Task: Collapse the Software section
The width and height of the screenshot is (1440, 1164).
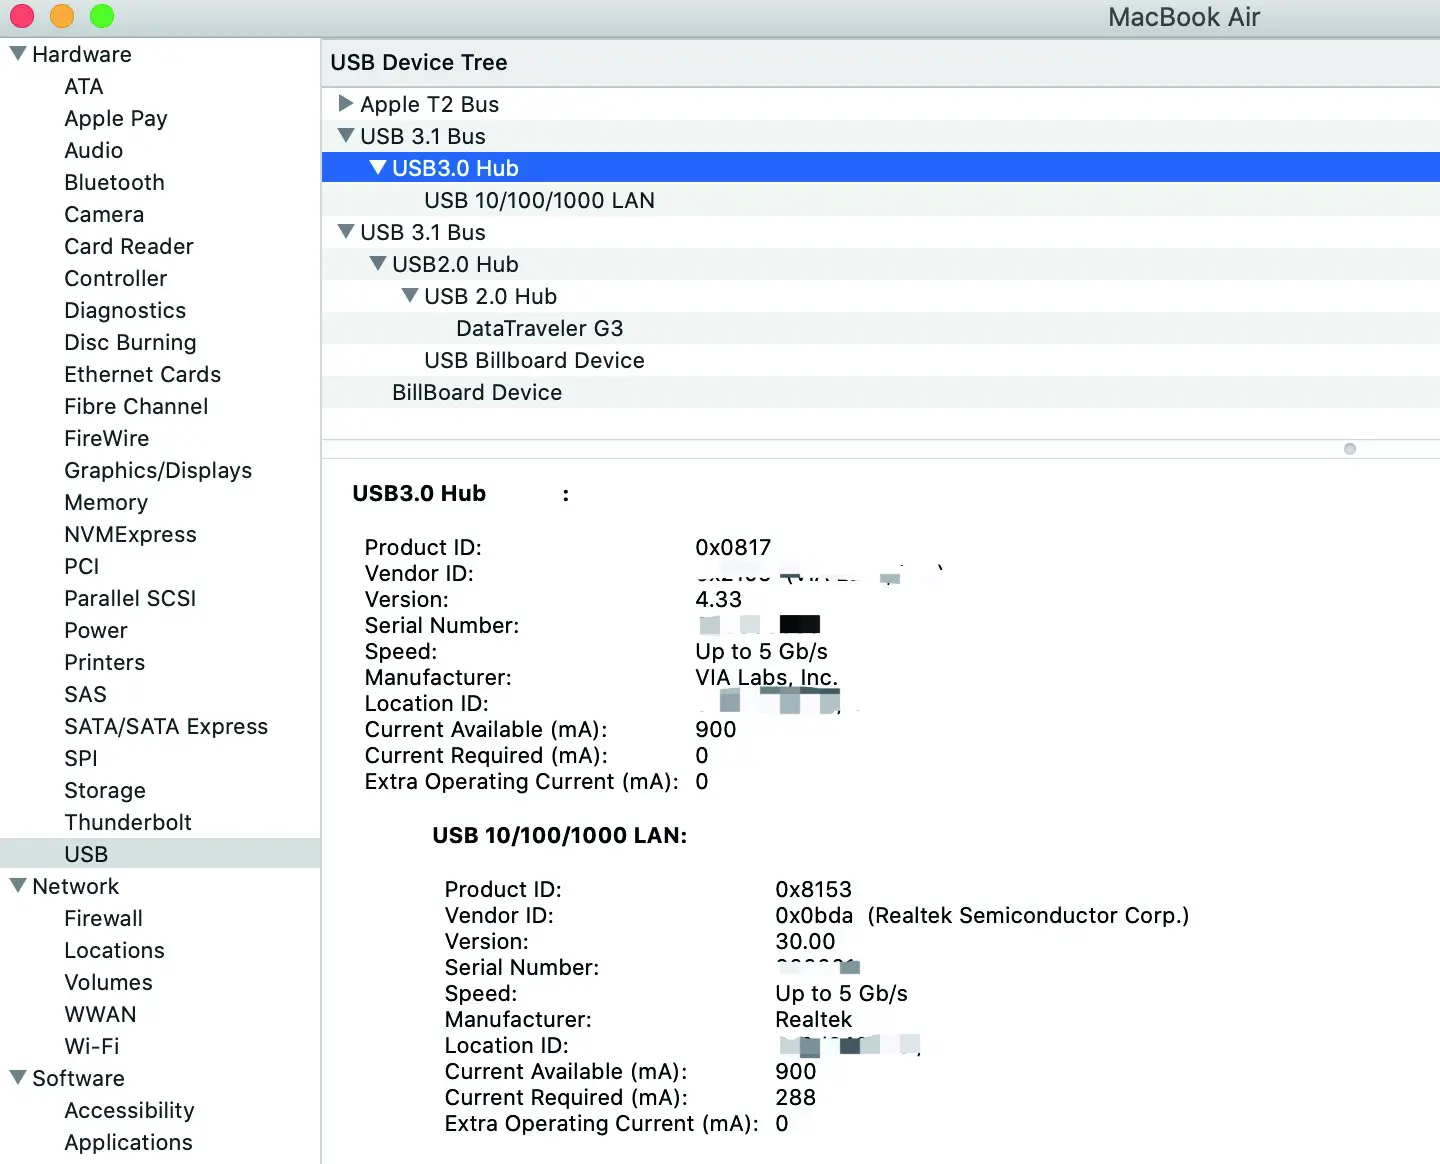Action: tap(17, 1078)
